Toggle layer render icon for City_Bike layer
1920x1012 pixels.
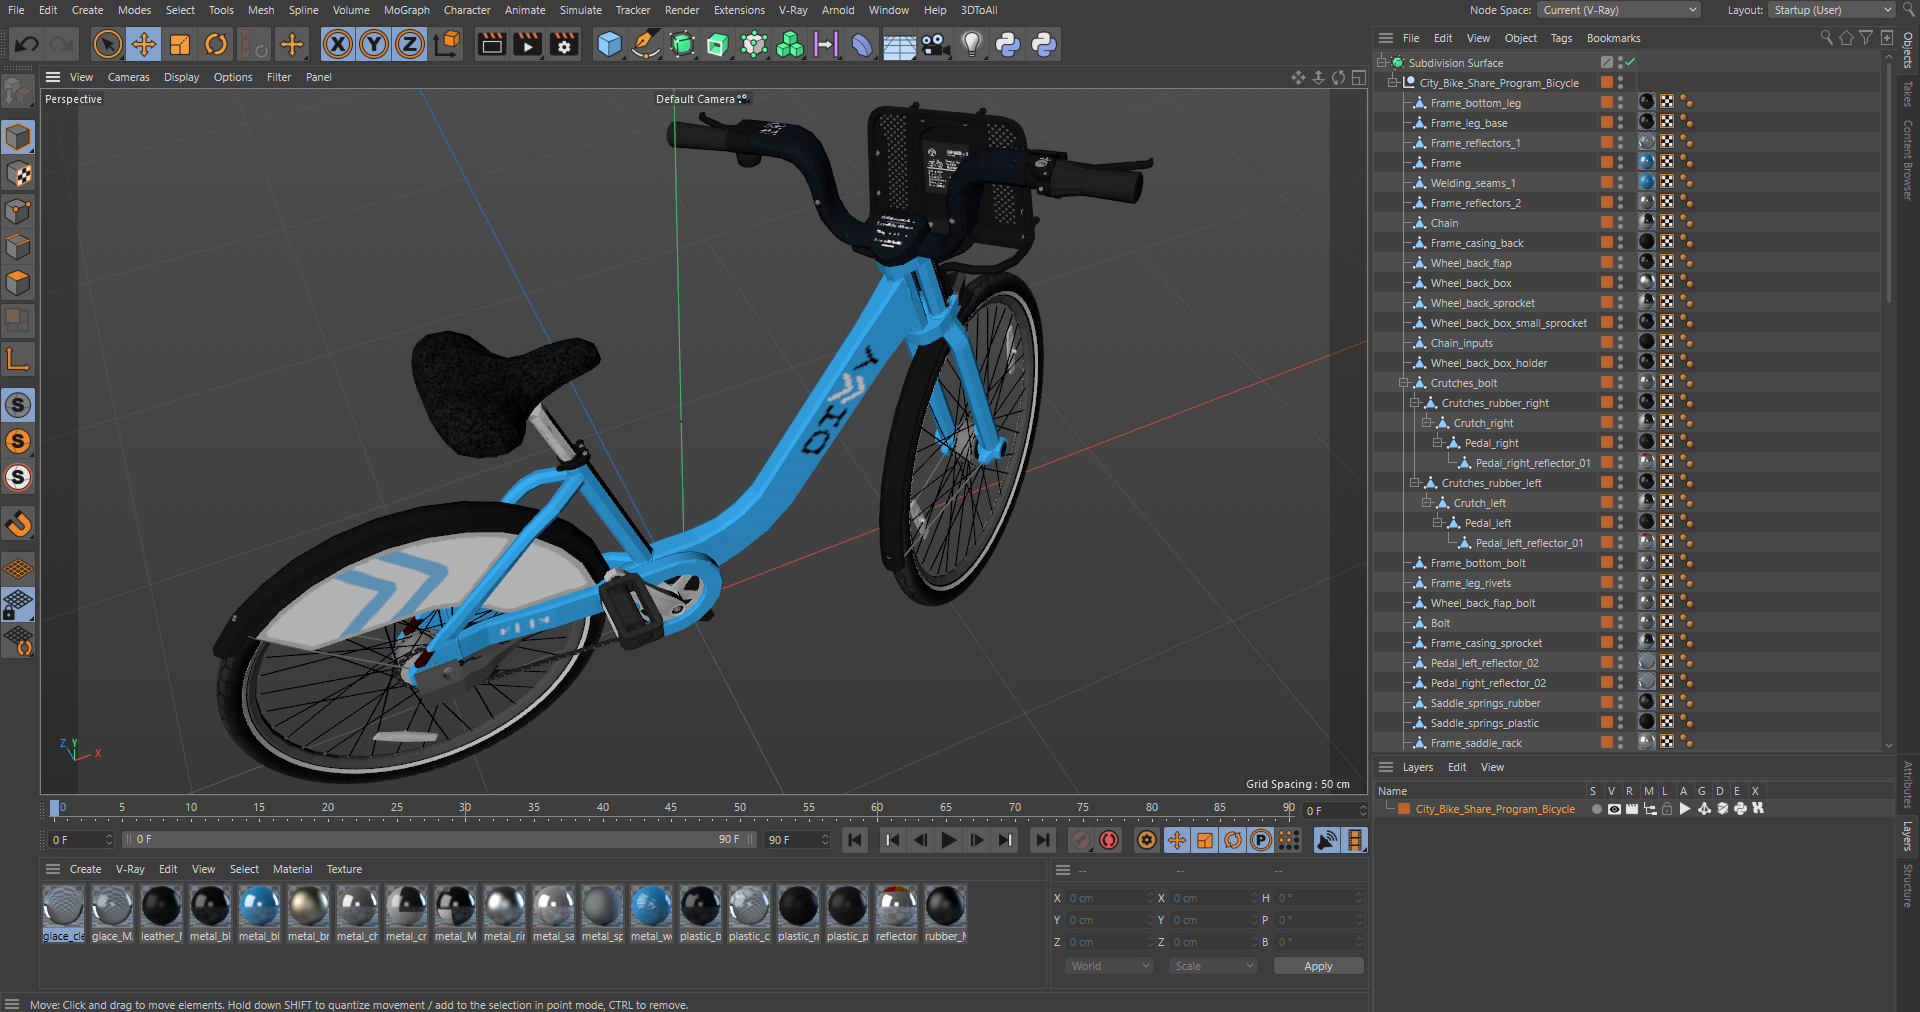(x=1632, y=809)
